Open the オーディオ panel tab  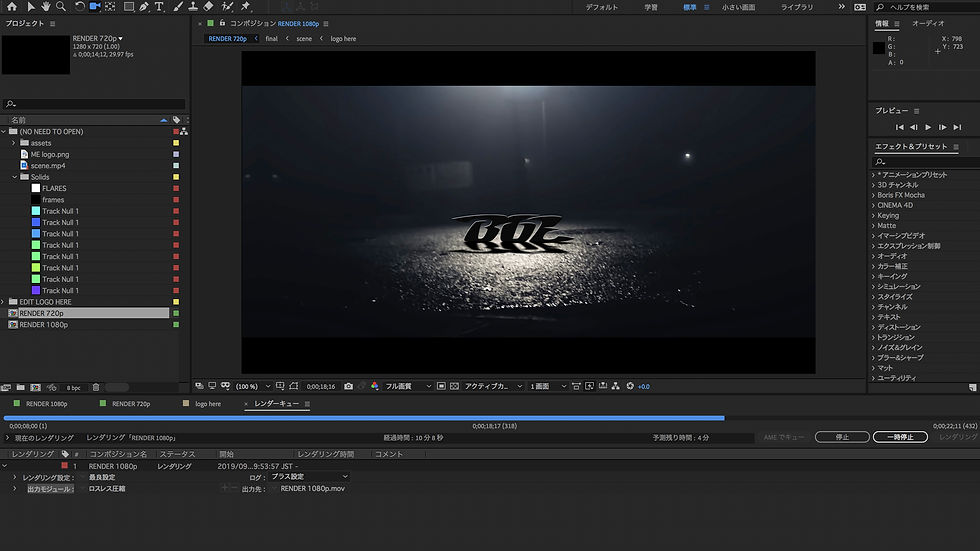tap(928, 23)
